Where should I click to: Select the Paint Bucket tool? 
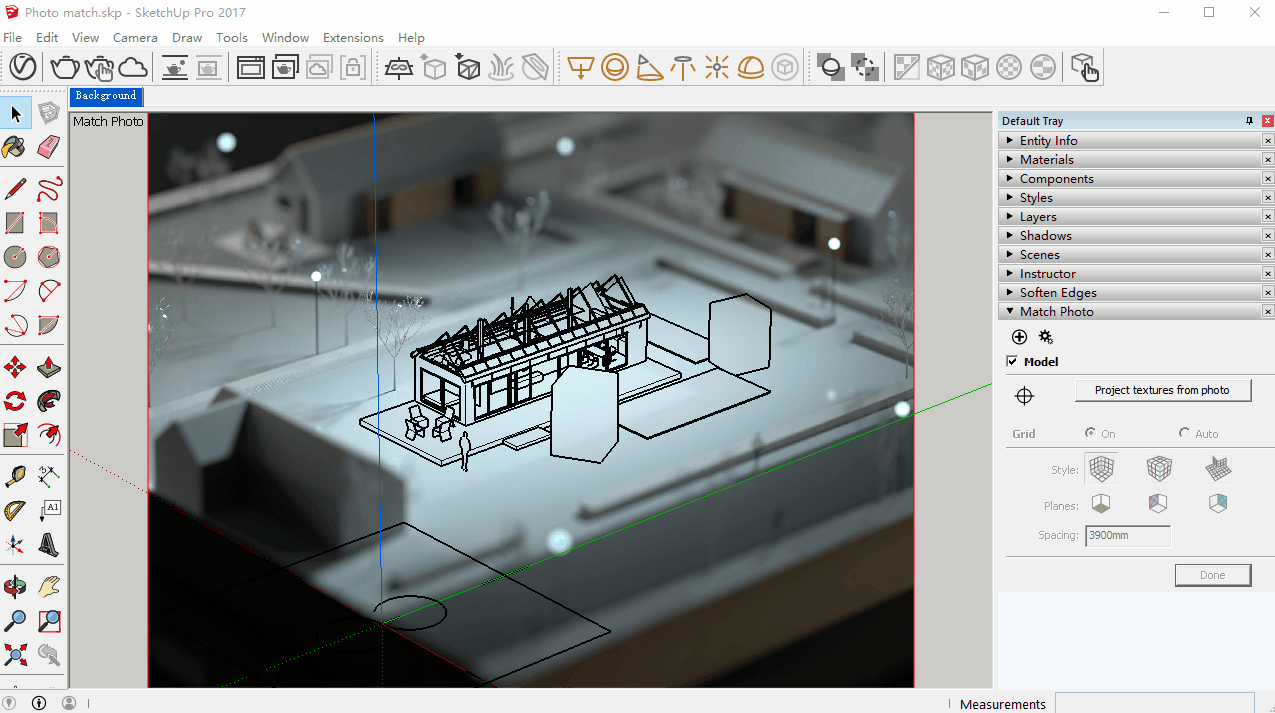15,147
